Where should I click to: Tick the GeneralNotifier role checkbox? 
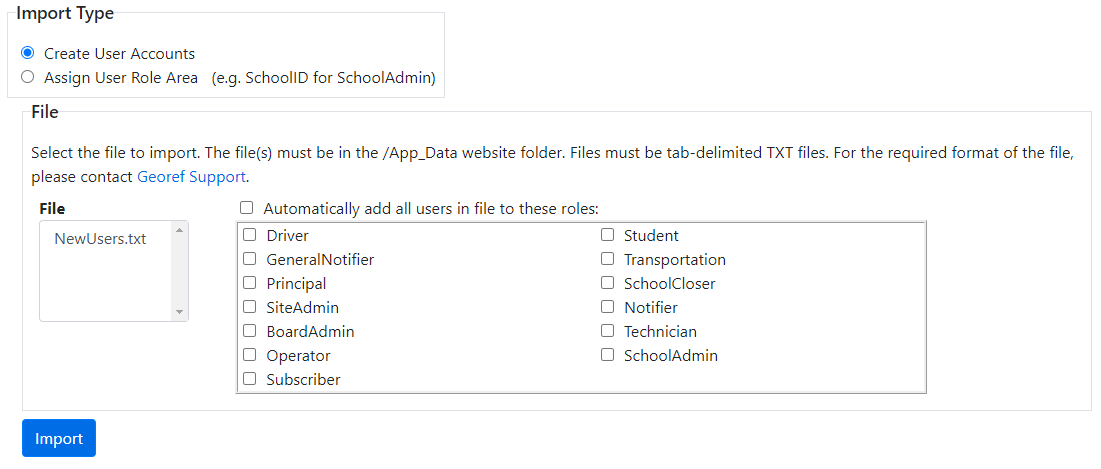250,260
